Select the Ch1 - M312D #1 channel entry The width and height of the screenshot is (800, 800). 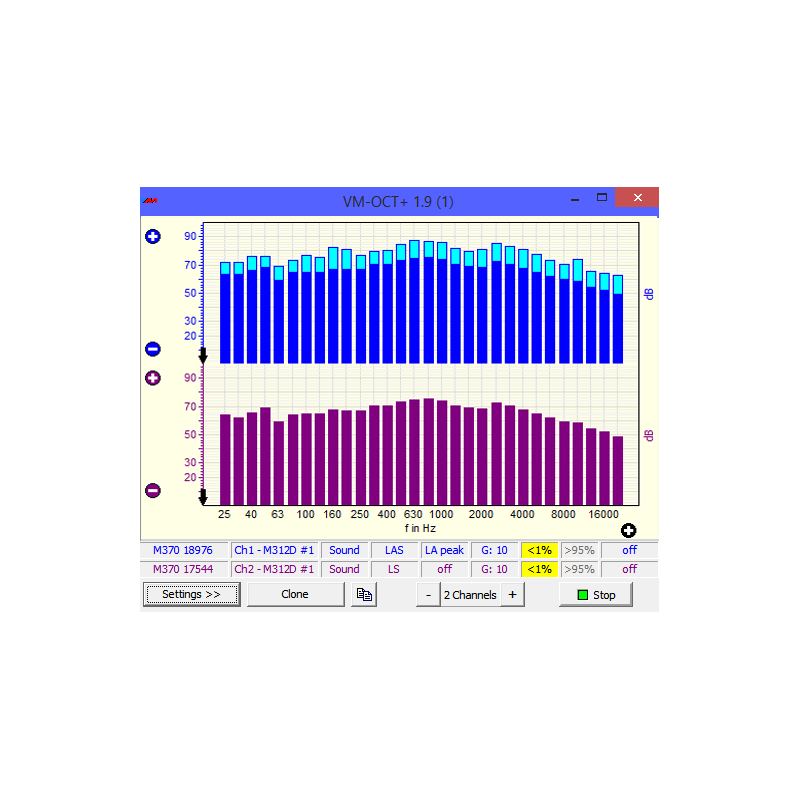[274, 550]
